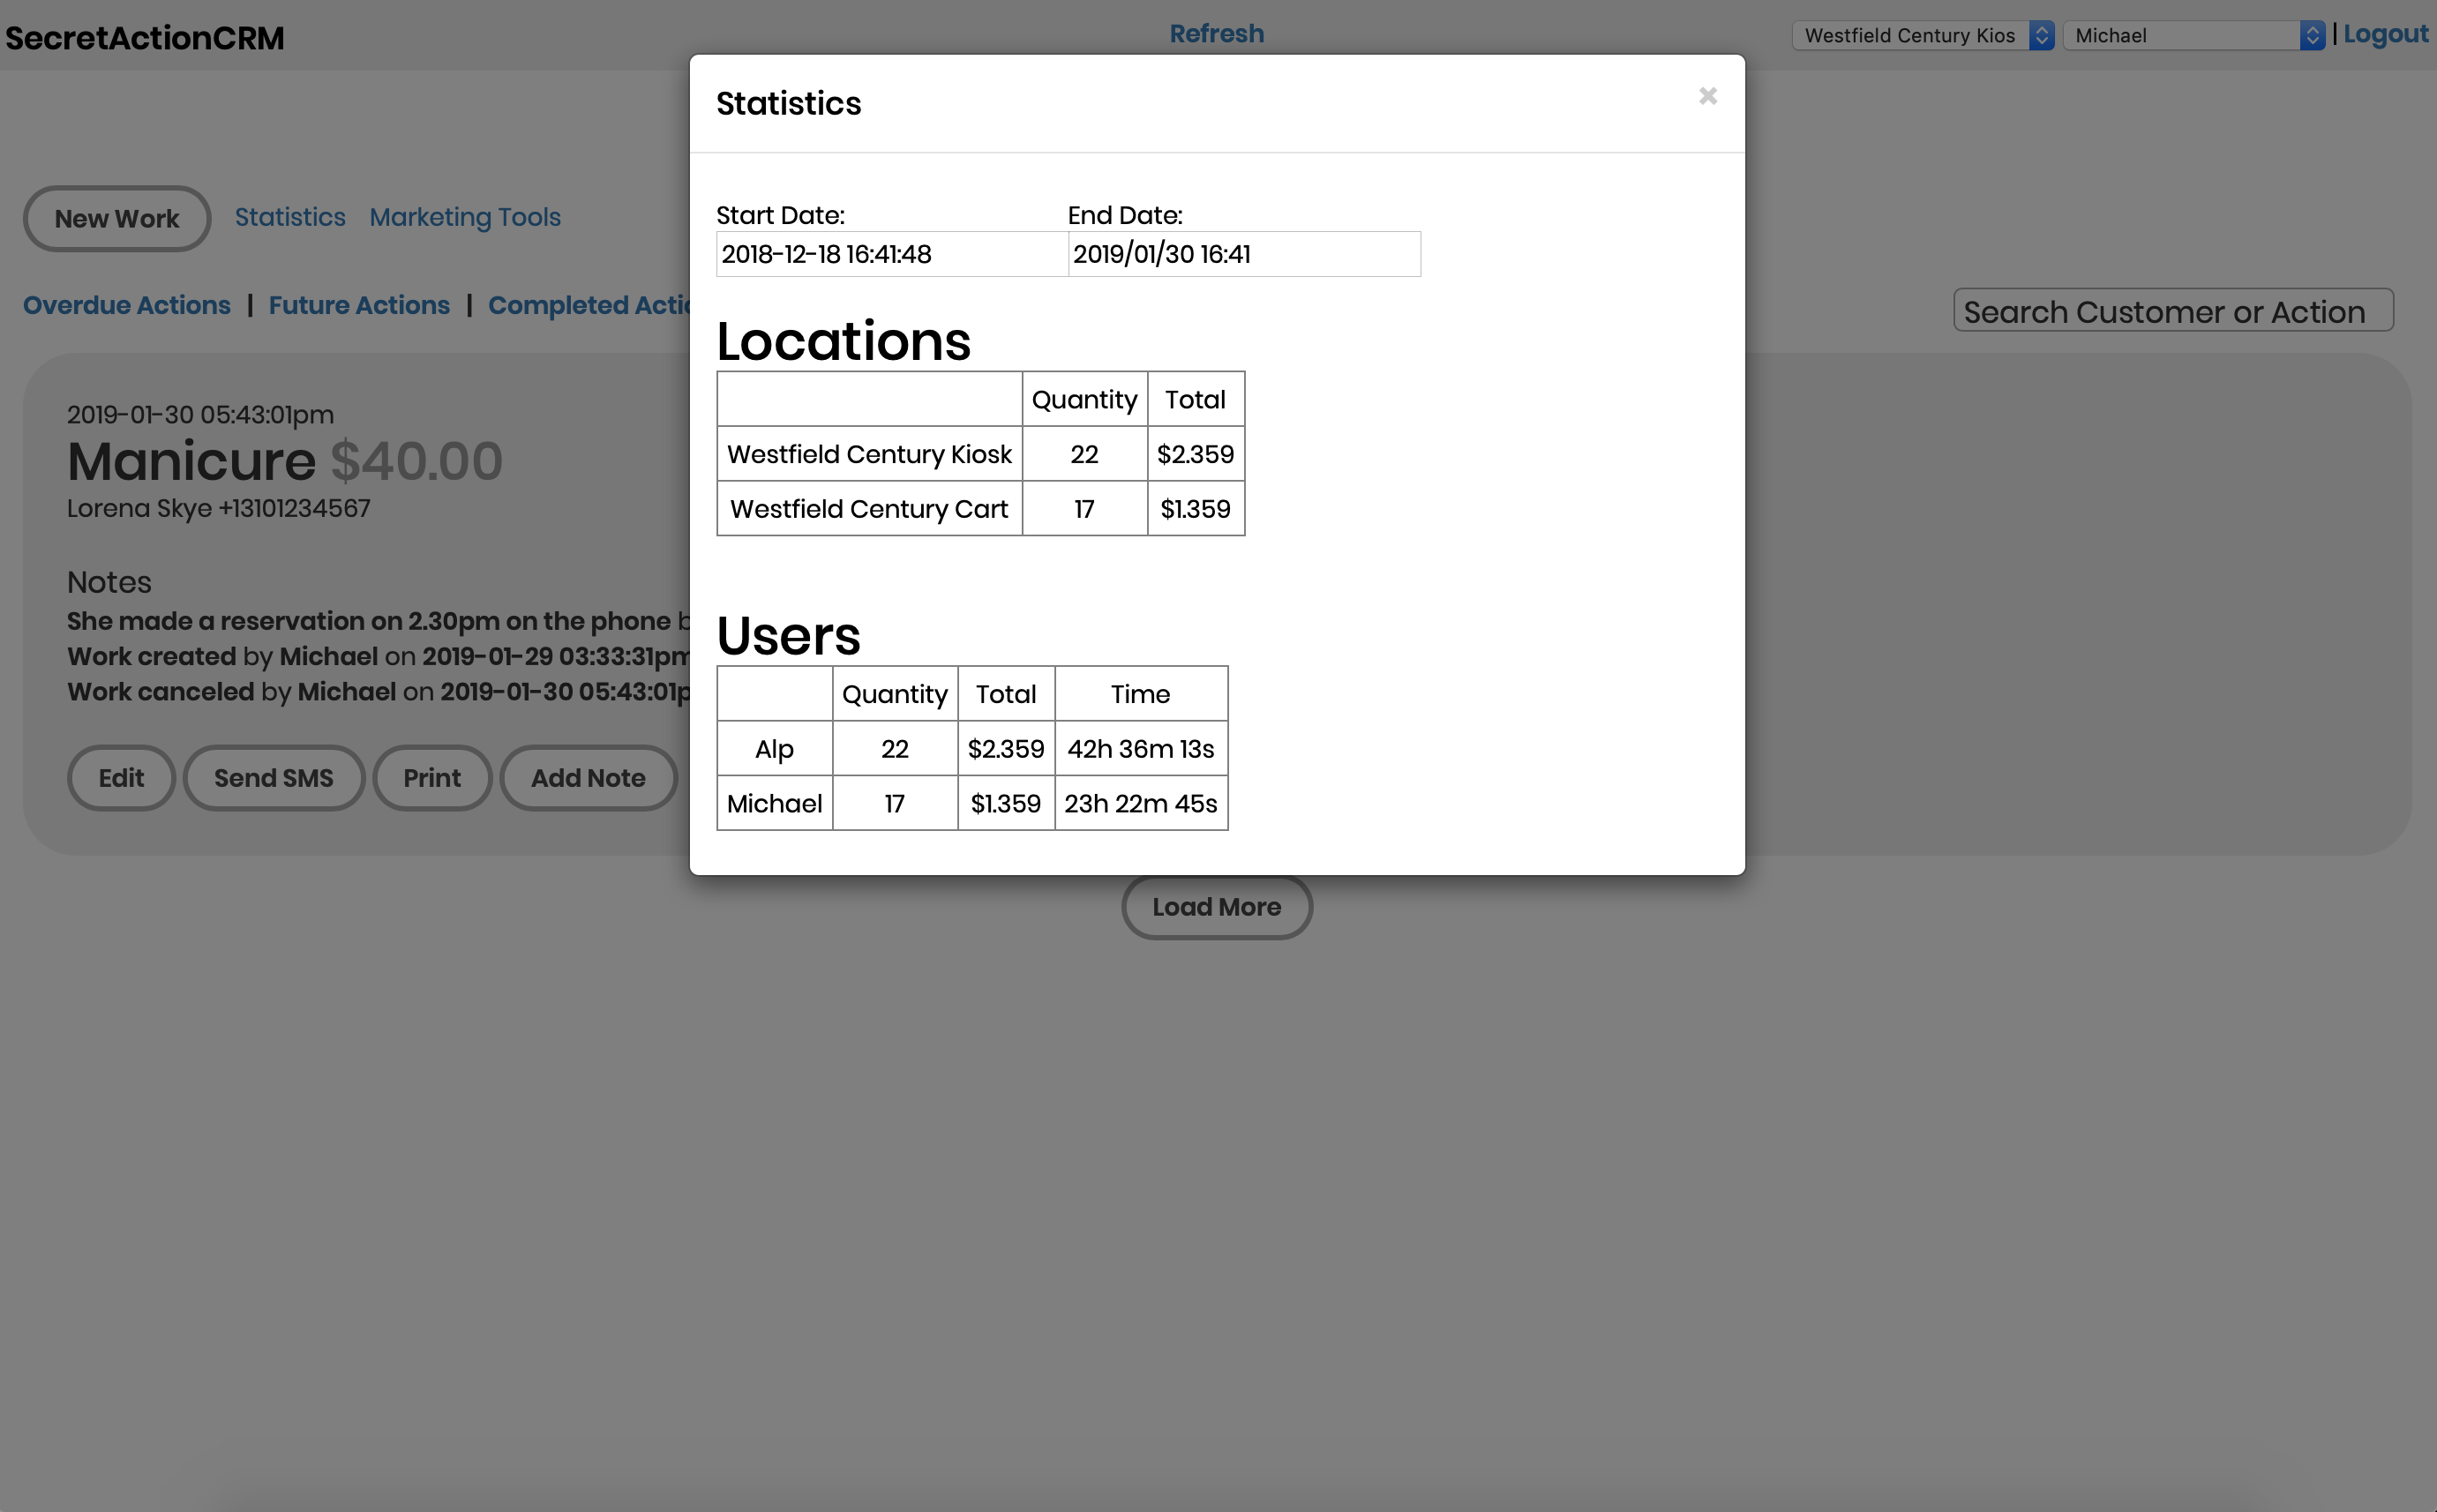The height and width of the screenshot is (1512, 2437).
Task: Add a note to the Manicure entry
Action: pos(588,777)
